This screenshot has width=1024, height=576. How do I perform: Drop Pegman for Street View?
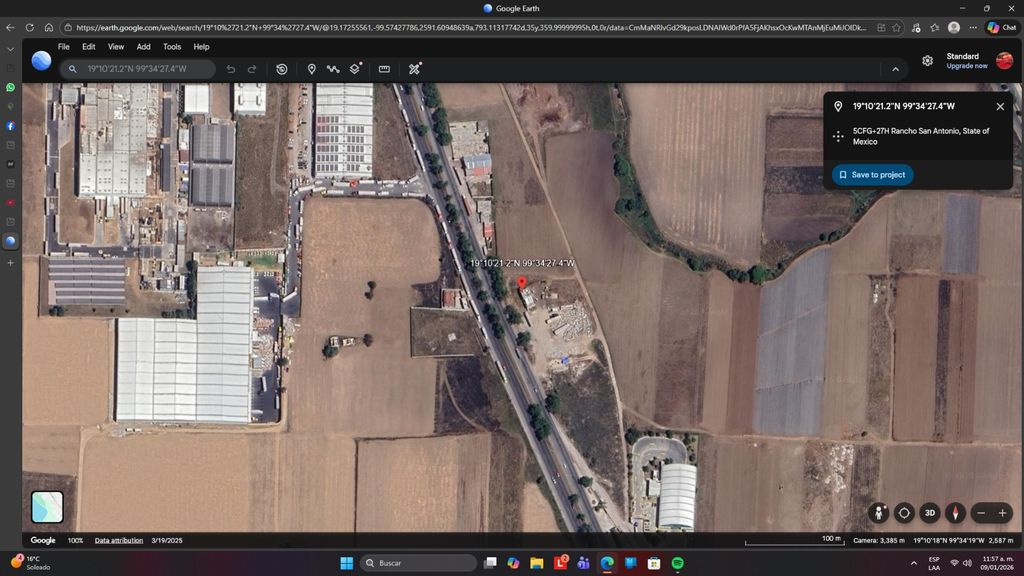coord(879,513)
